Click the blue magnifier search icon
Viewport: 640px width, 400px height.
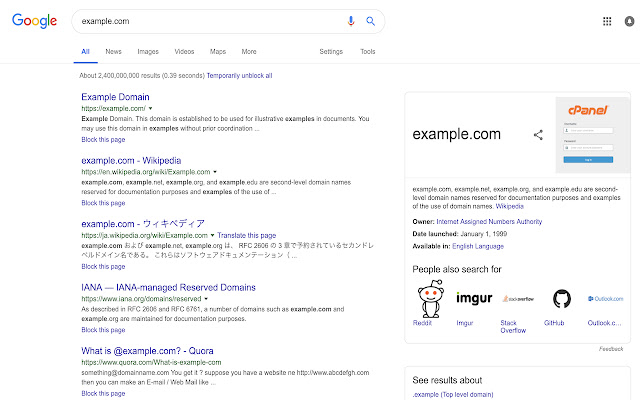coord(370,21)
